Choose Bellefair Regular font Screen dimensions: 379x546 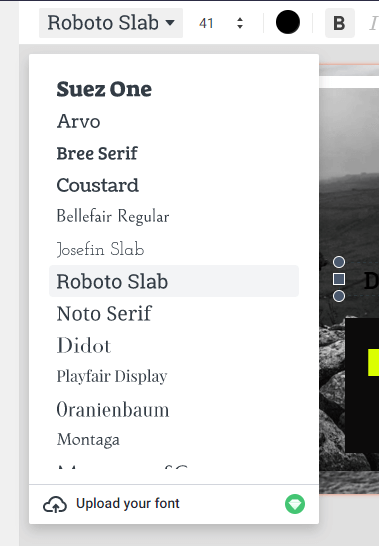tap(113, 216)
